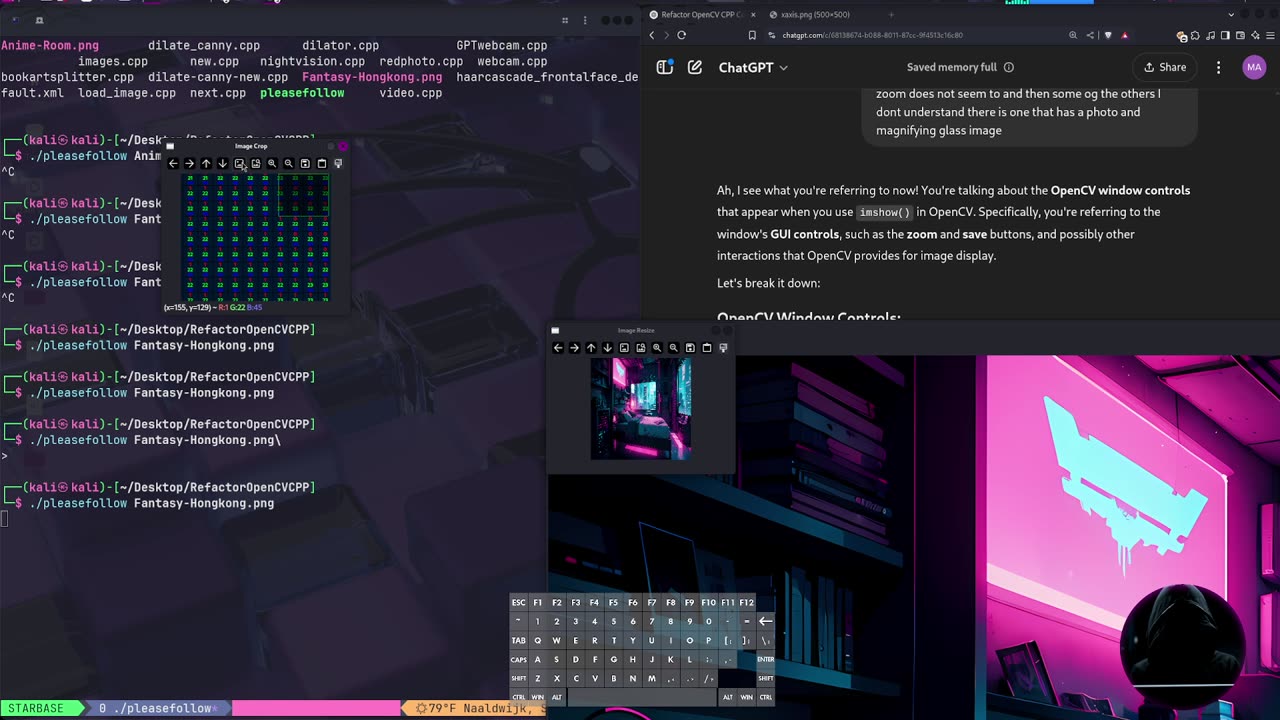Toggle the browser sidebar panel
The image size is (1280, 720).
pos(1225,35)
